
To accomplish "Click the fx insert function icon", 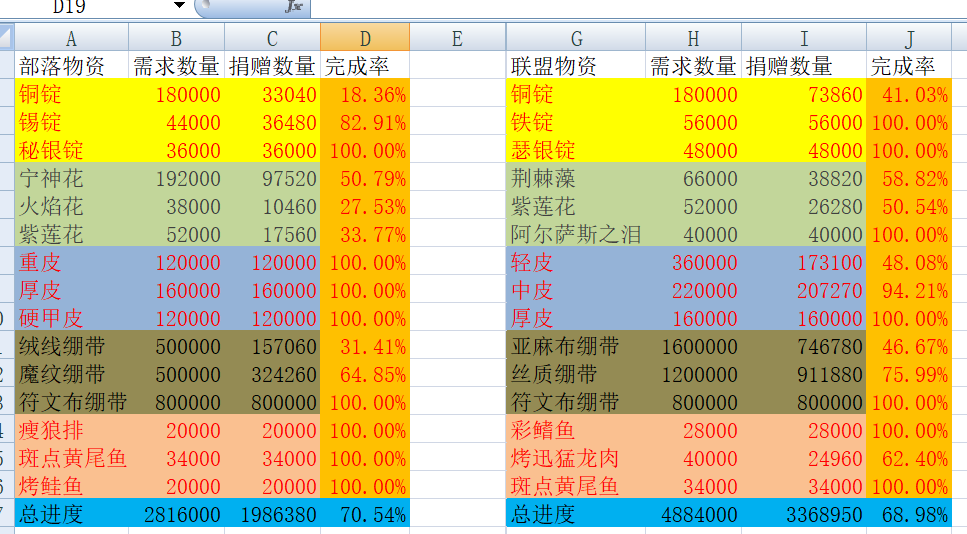I will [x=293, y=7].
